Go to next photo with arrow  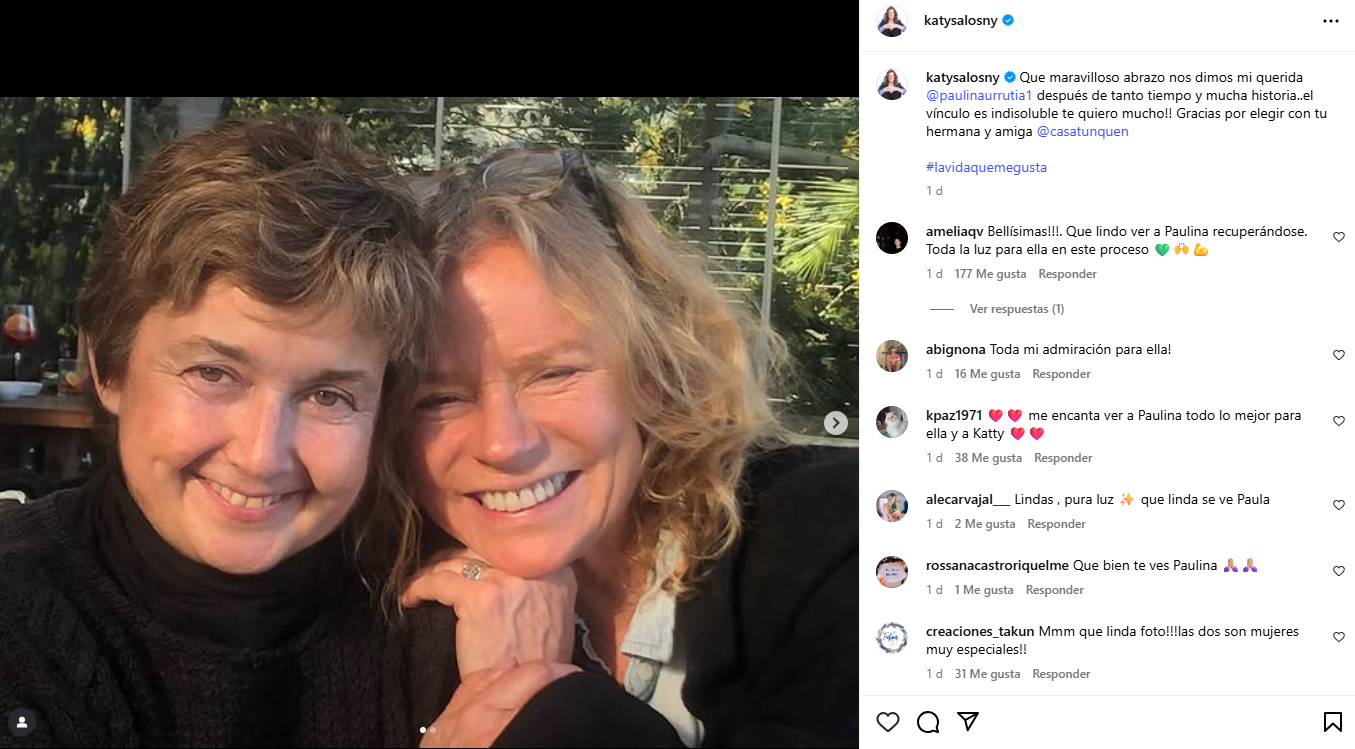click(x=836, y=423)
